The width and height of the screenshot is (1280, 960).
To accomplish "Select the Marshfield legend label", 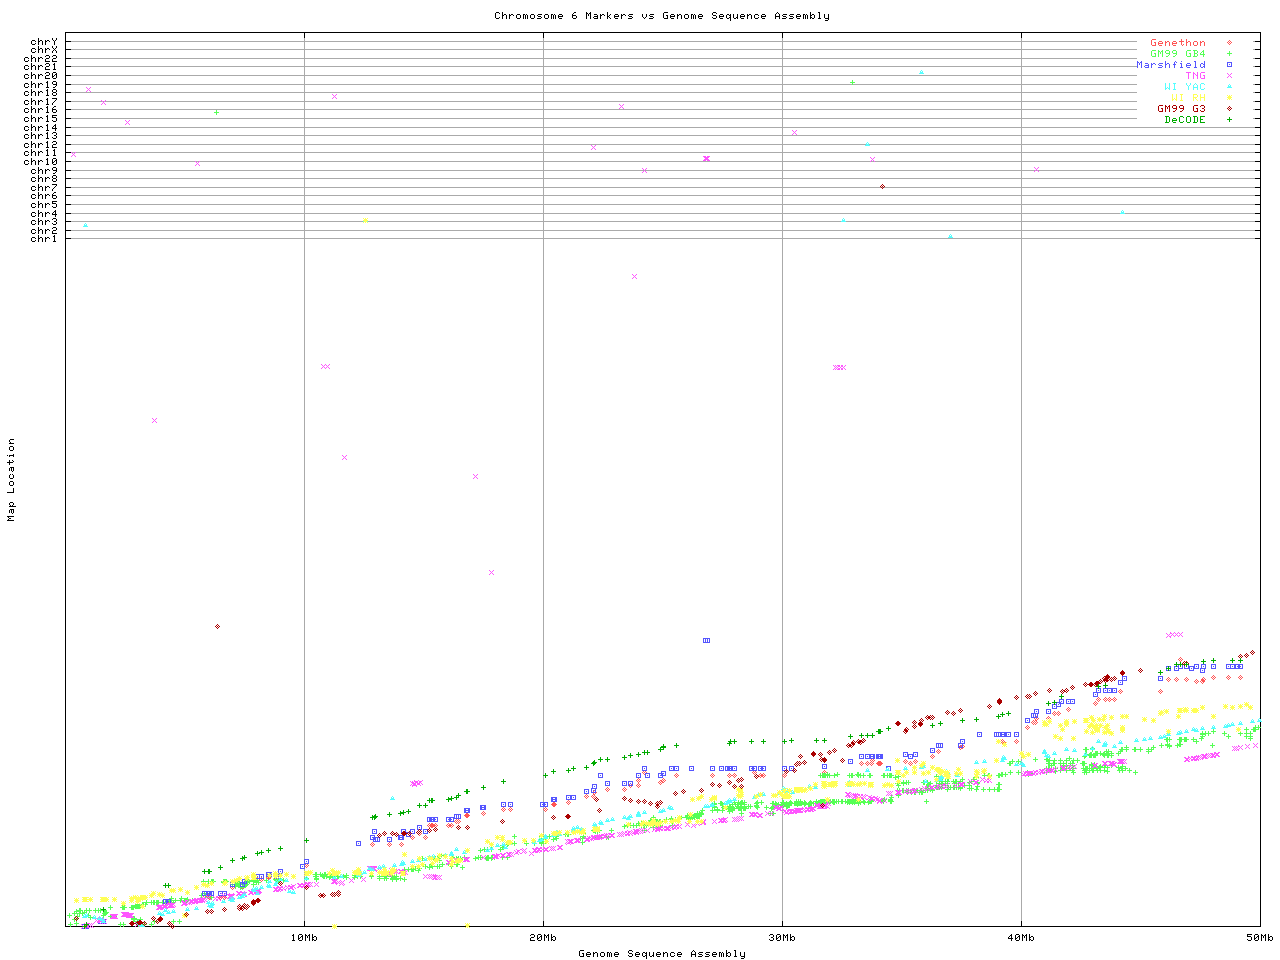I will [1170, 65].
